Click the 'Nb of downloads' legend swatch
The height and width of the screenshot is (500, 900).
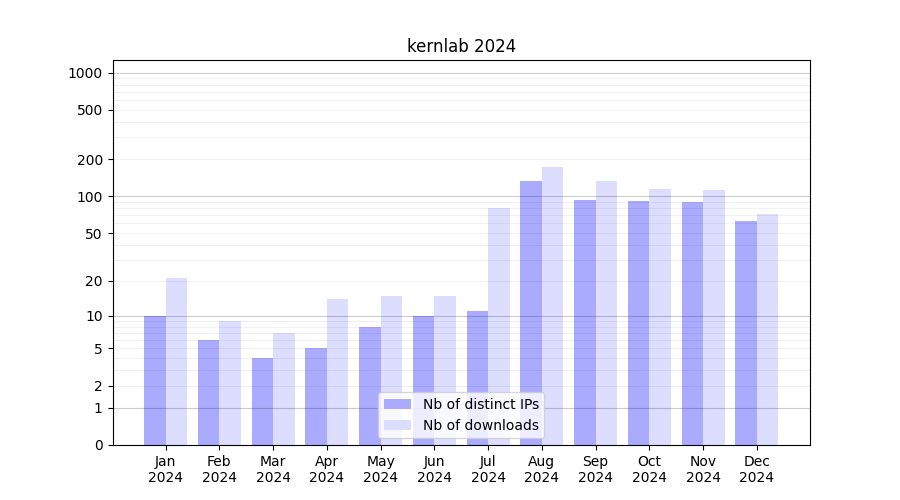pos(397,425)
